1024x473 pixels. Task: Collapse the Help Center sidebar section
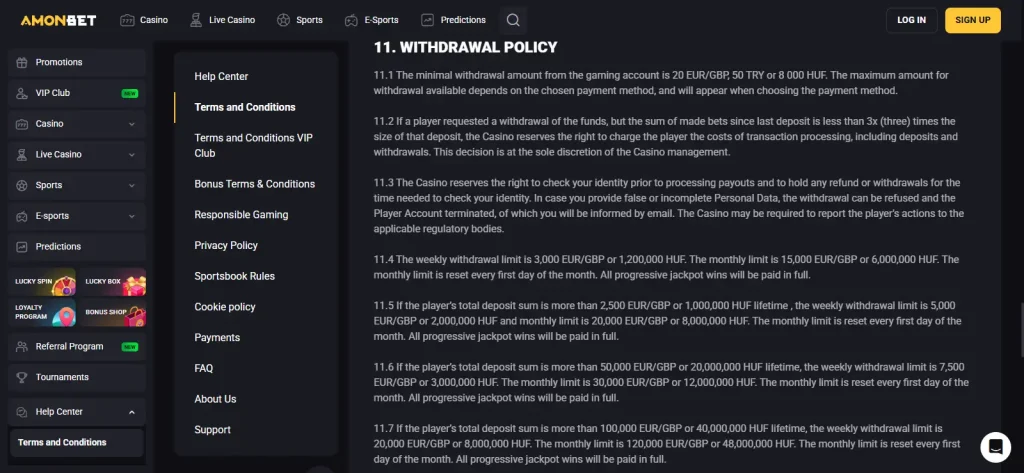[132, 412]
